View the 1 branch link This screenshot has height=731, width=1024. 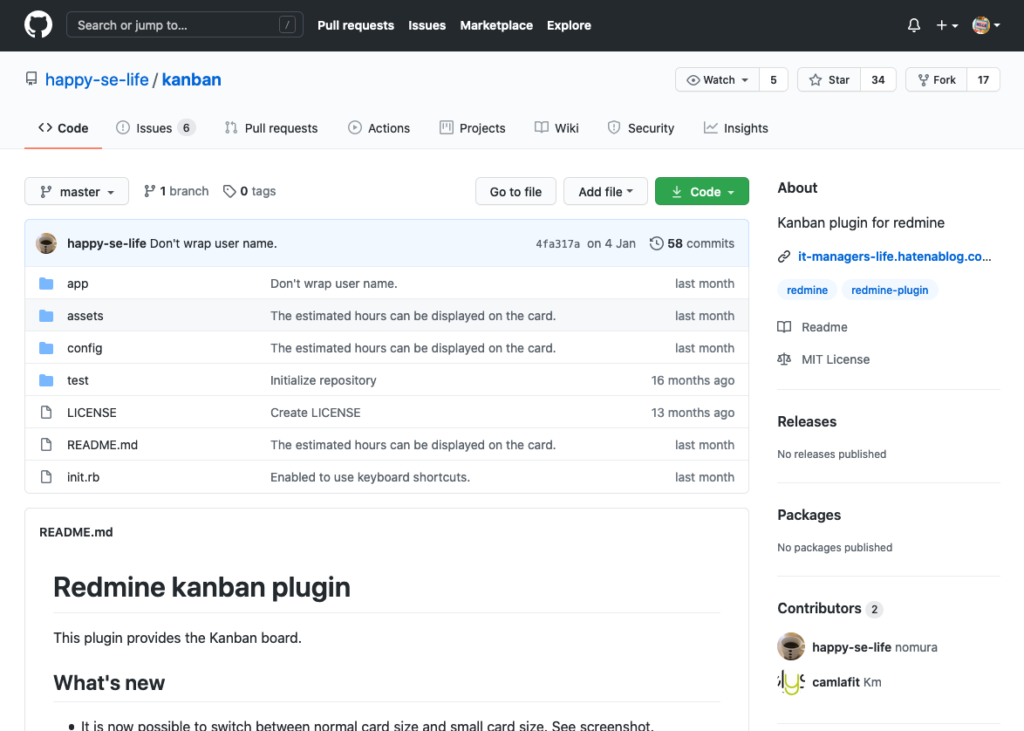point(176,191)
